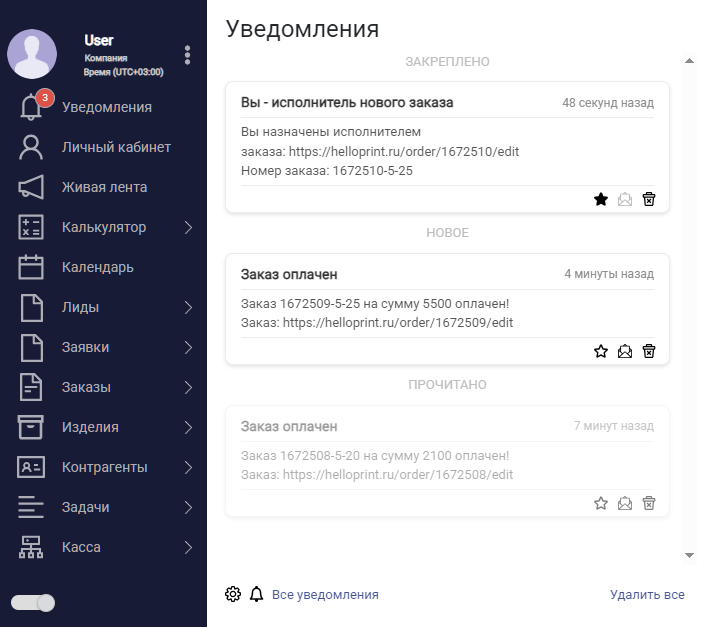Click the person icon for Личный кабинет
Viewport: 710px width, 627px height.
tap(31, 147)
